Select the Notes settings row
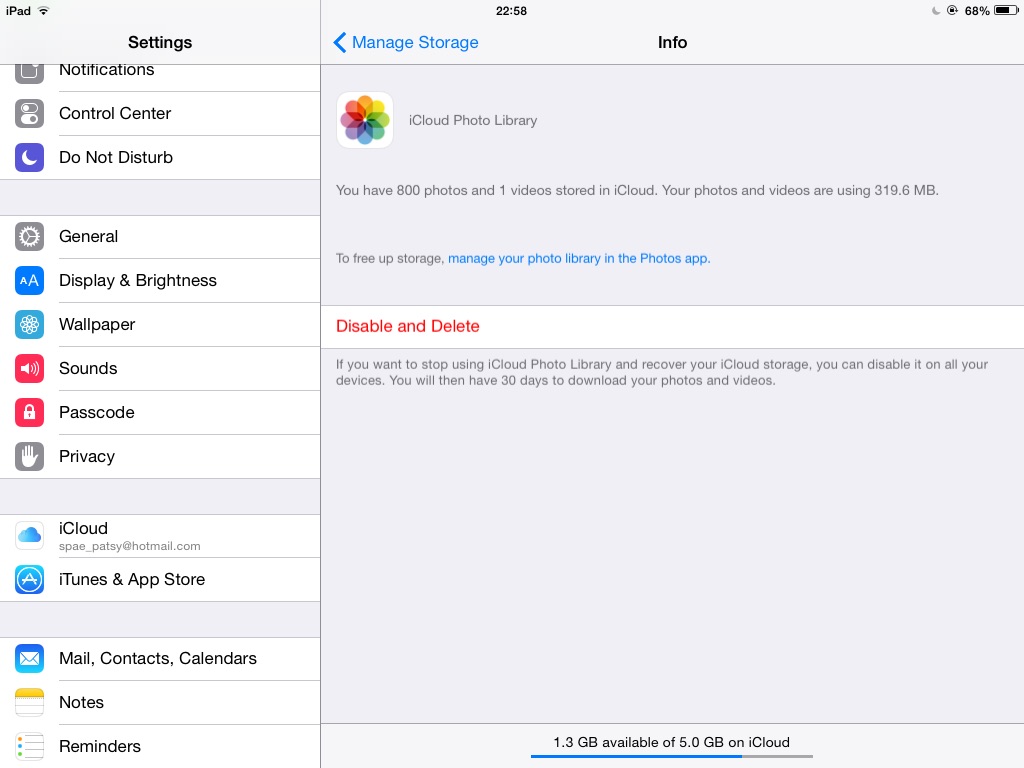The image size is (1024, 768). 160,703
